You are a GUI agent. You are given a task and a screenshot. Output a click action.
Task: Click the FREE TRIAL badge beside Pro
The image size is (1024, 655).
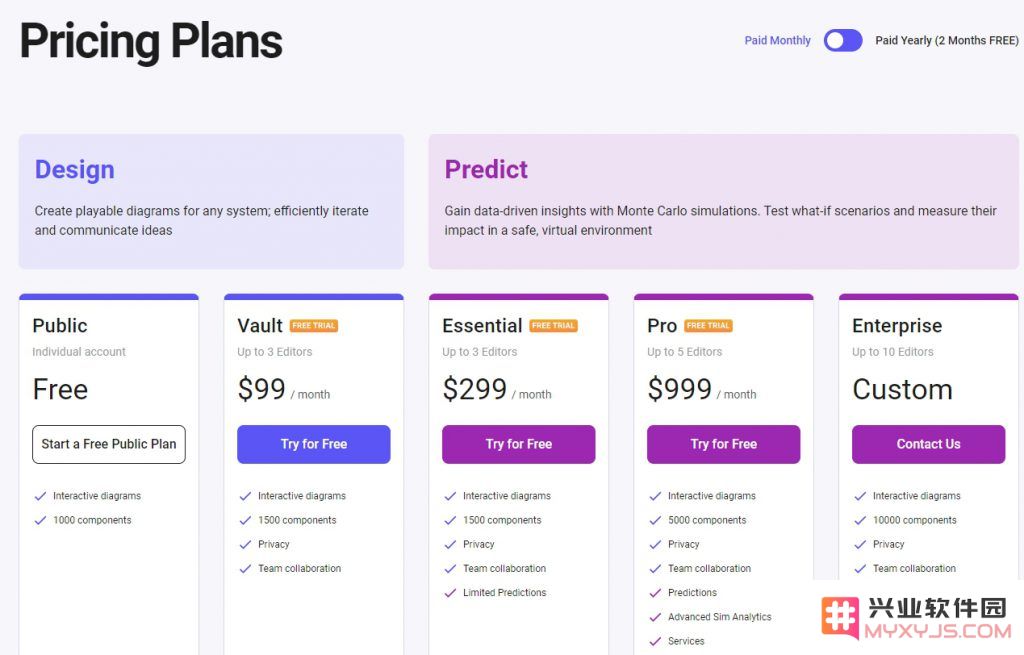click(708, 325)
